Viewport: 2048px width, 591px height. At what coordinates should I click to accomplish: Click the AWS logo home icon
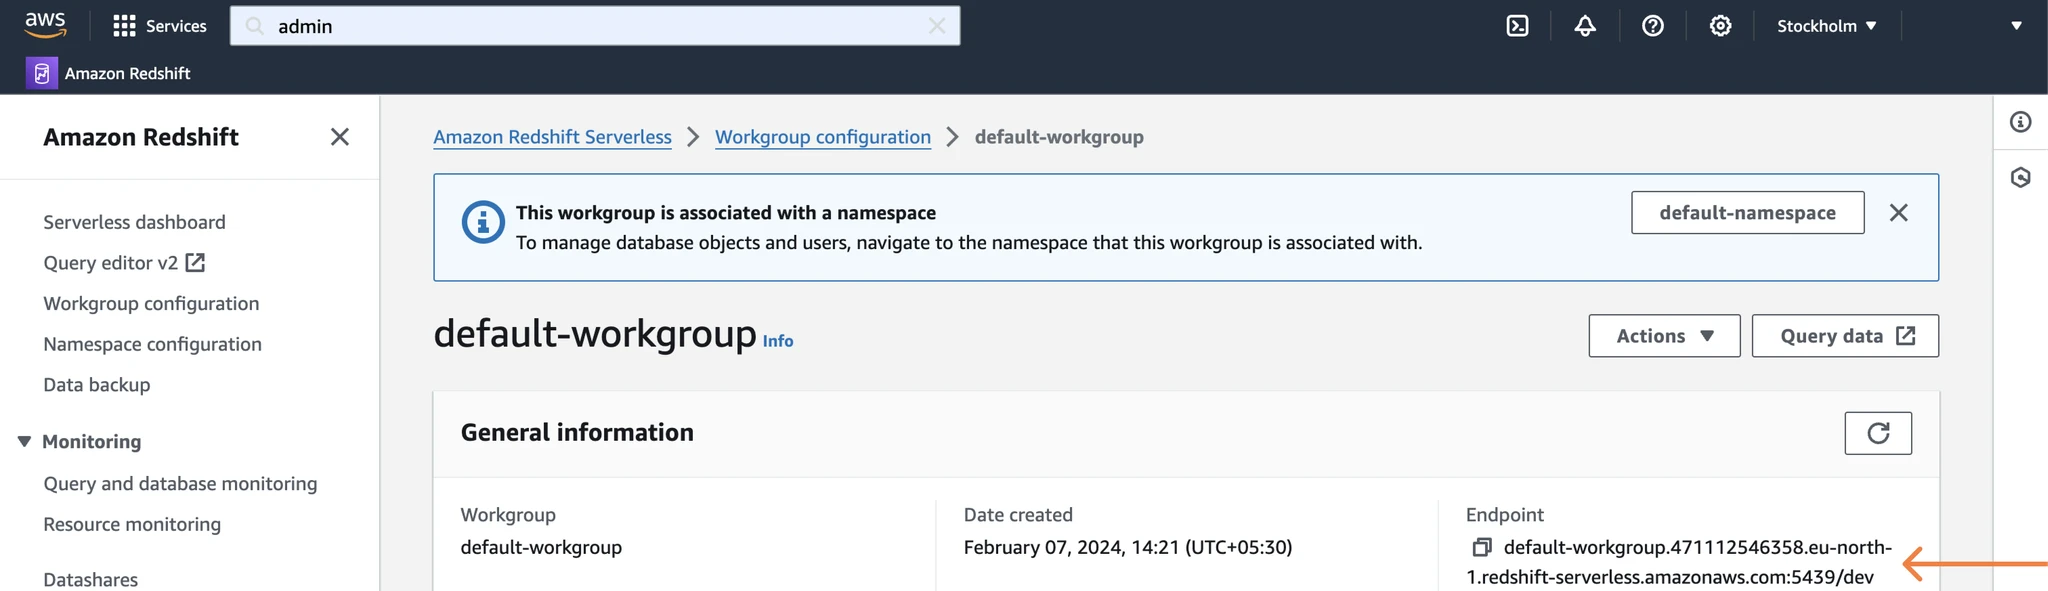[45, 25]
